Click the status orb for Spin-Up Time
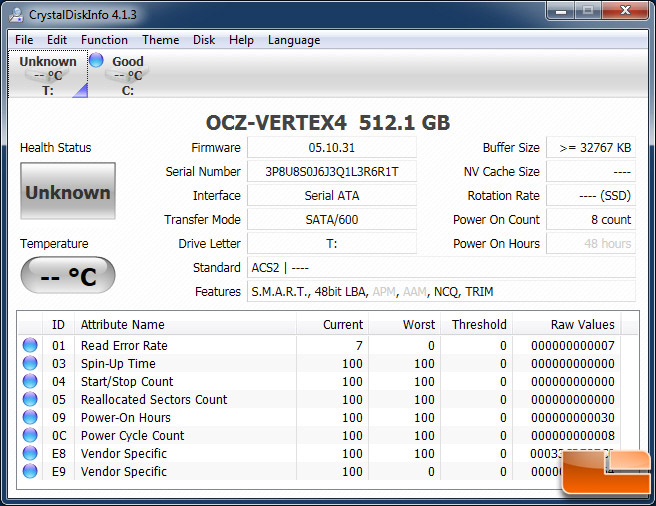Viewport: 656px width, 506px height. (30, 363)
